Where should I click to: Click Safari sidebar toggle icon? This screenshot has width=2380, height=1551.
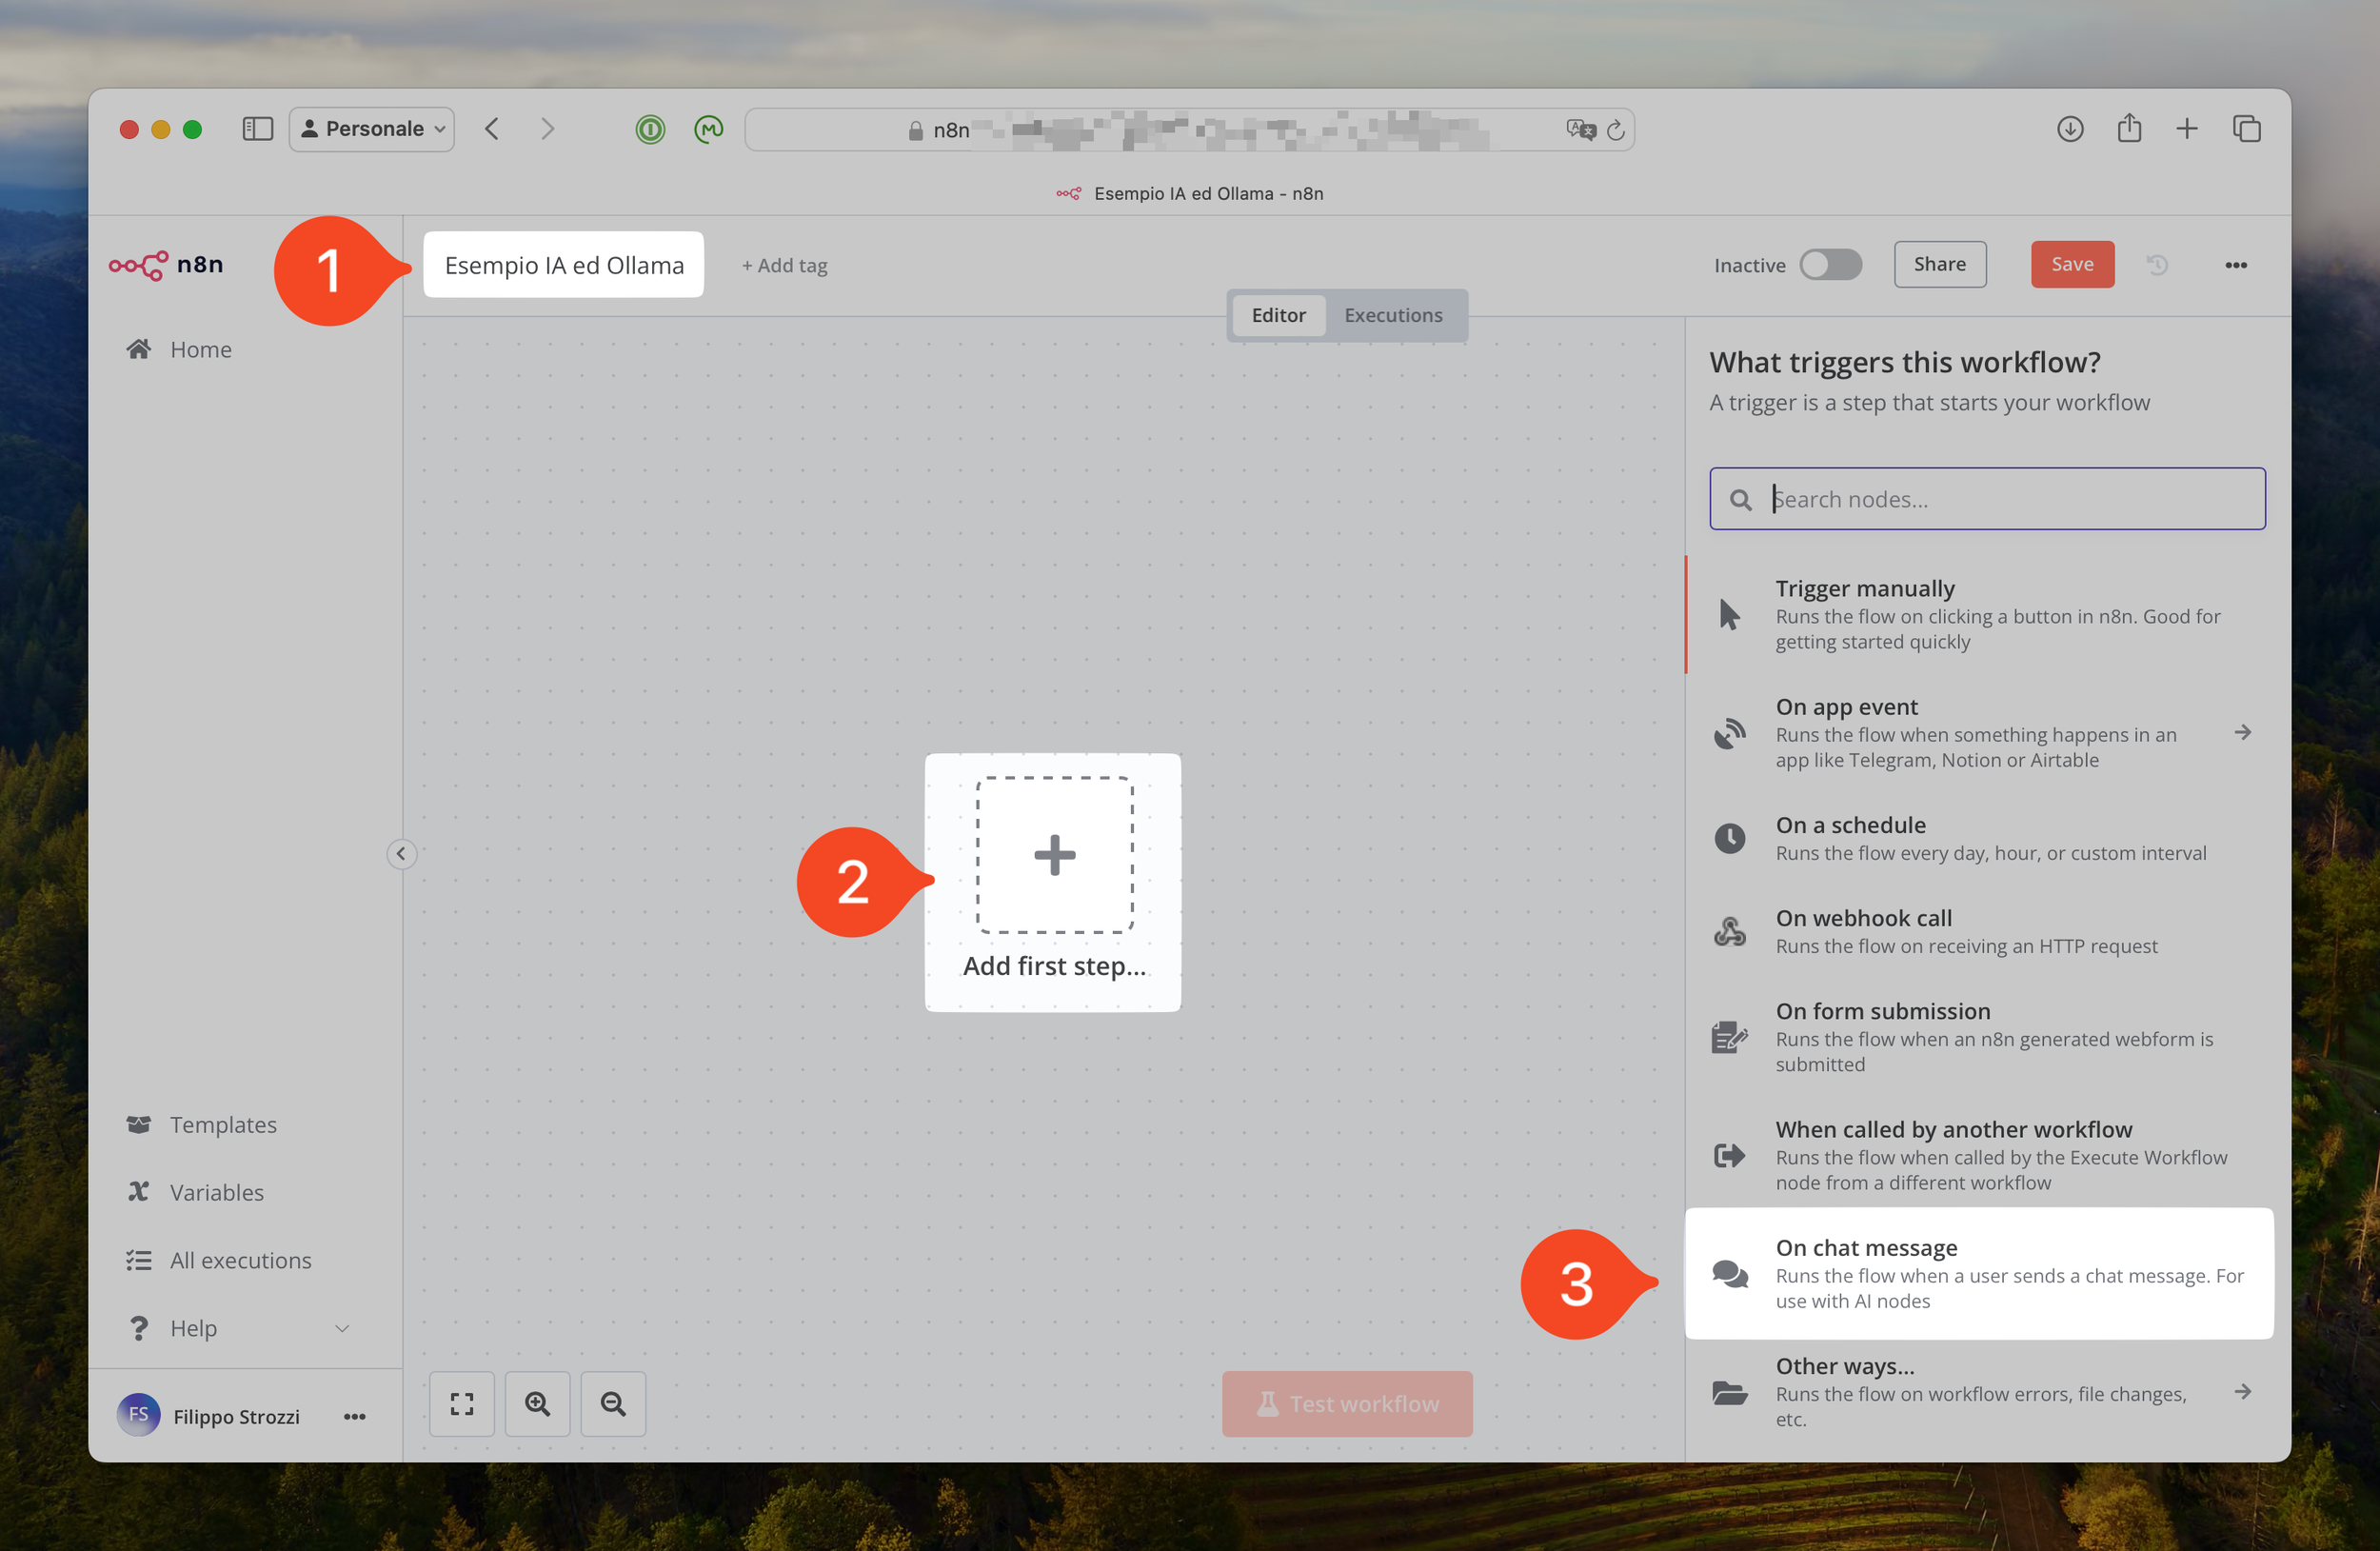point(257,129)
